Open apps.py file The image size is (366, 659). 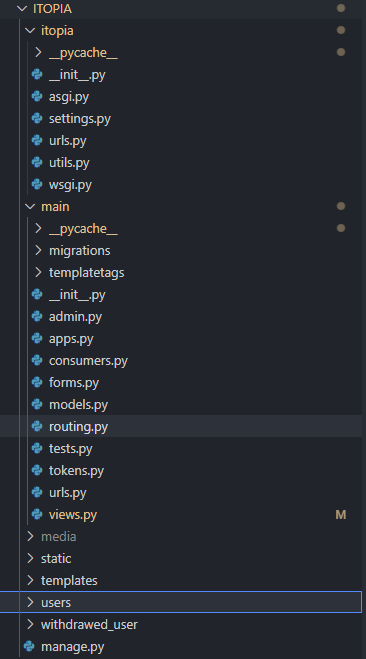(x=71, y=339)
